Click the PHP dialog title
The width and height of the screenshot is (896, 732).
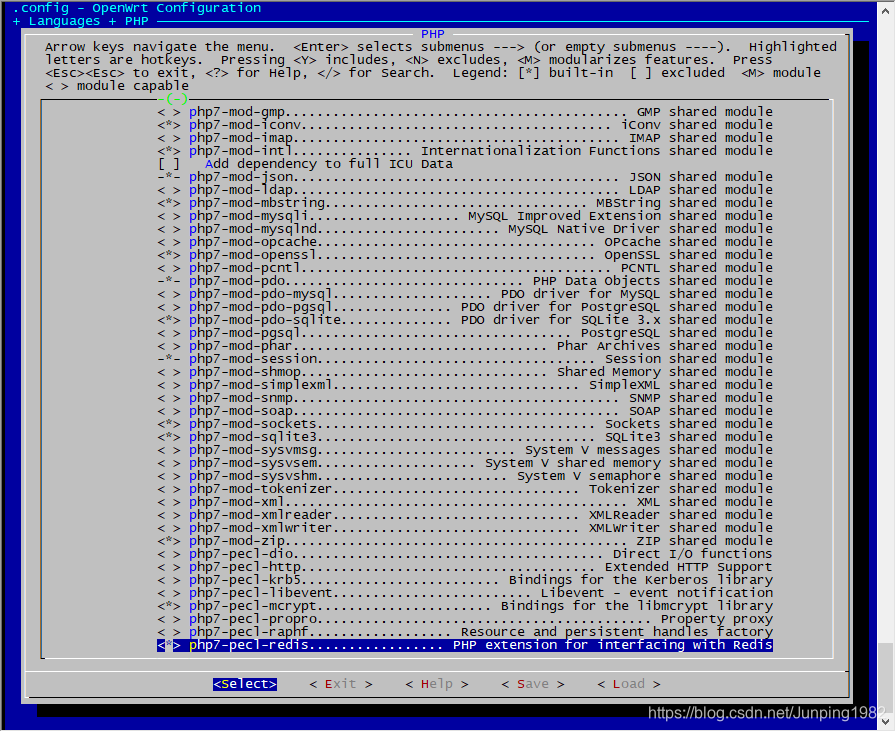click(x=433, y=34)
